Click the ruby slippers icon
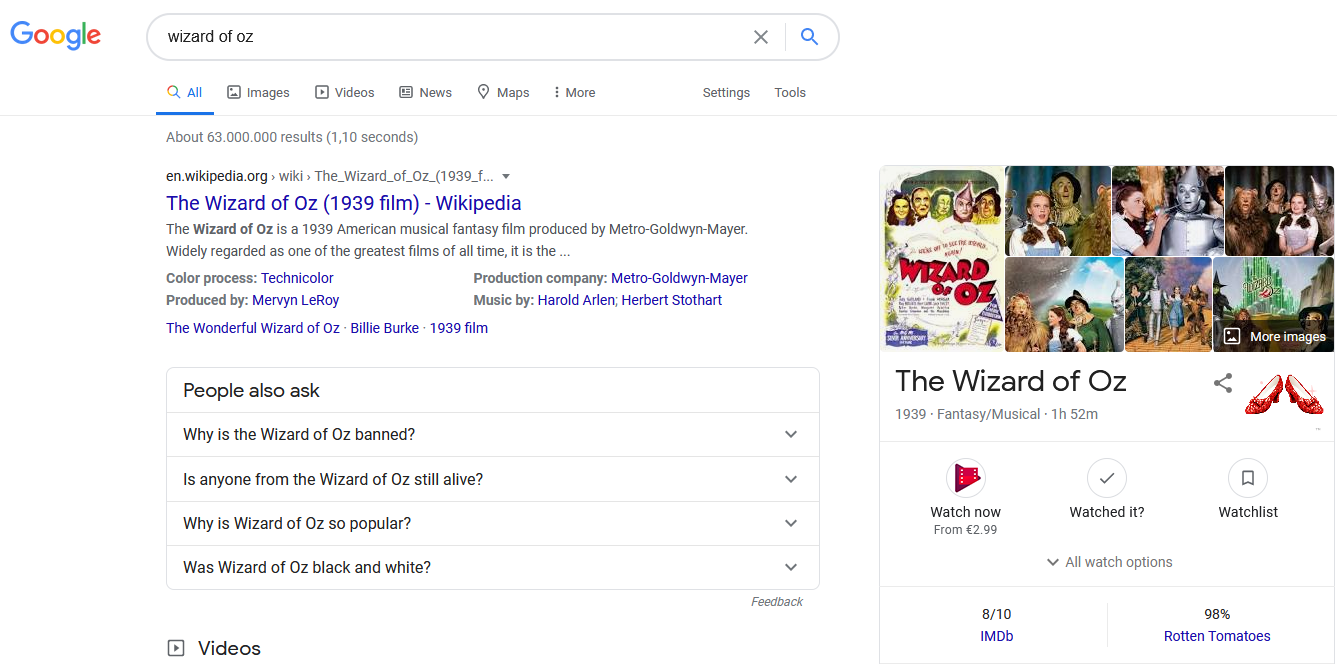This screenshot has height=664, width=1337. click(1284, 394)
